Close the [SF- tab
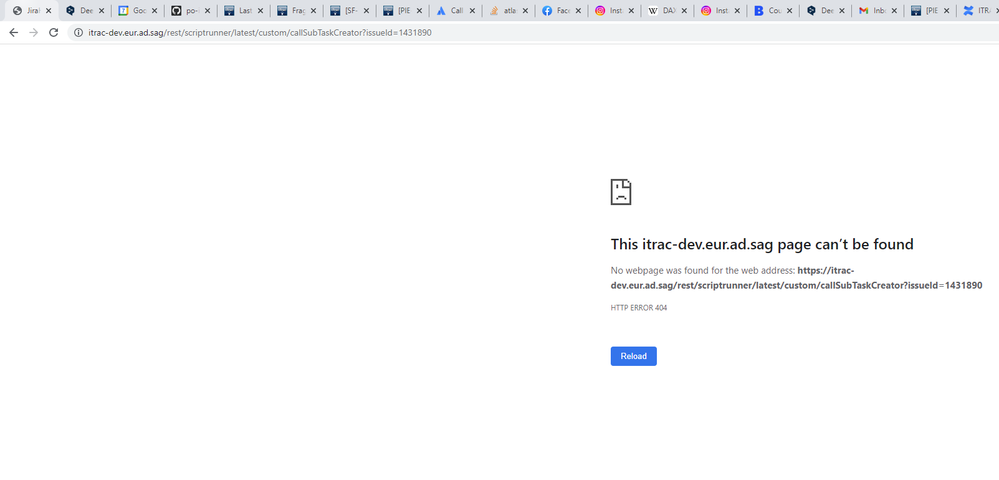Viewport: 999px width, 480px height. pos(366,11)
